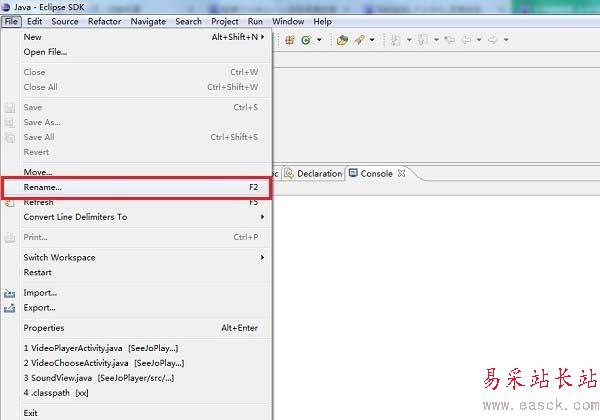600x420 pixels.
Task: Click the Search flashlight toolbar icon
Action: pyautogui.click(x=359, y=40)
